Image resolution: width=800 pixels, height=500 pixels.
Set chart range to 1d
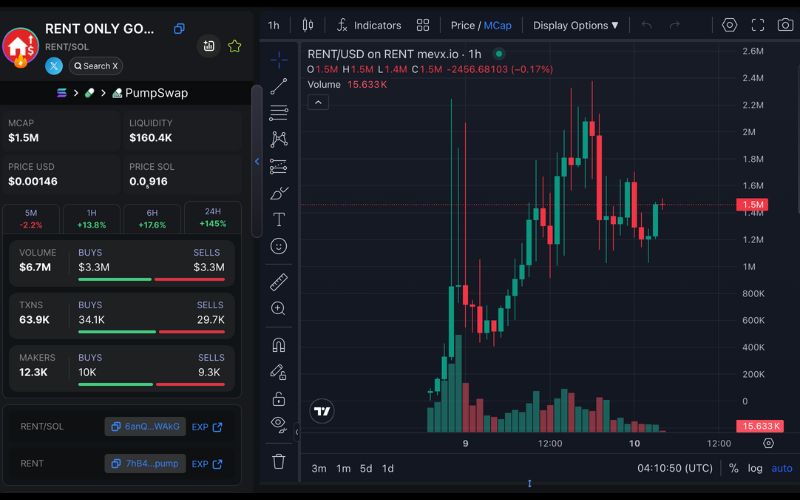tap(388, 468)
